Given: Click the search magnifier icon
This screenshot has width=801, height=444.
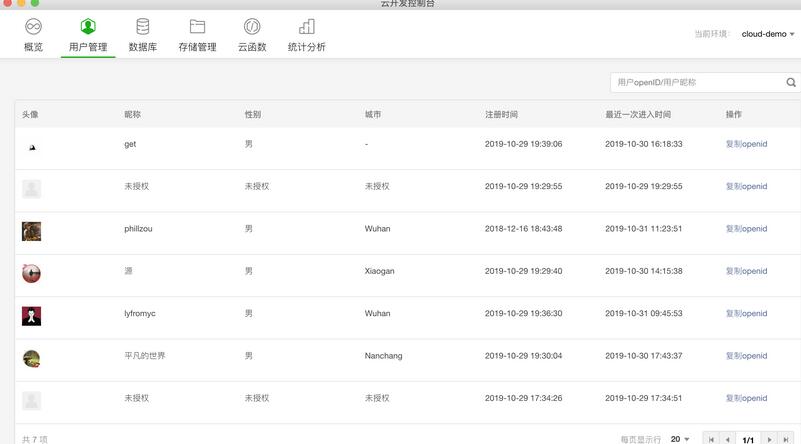Looking at the screenshot, I should pyautogui.click(x=791, y=83).
